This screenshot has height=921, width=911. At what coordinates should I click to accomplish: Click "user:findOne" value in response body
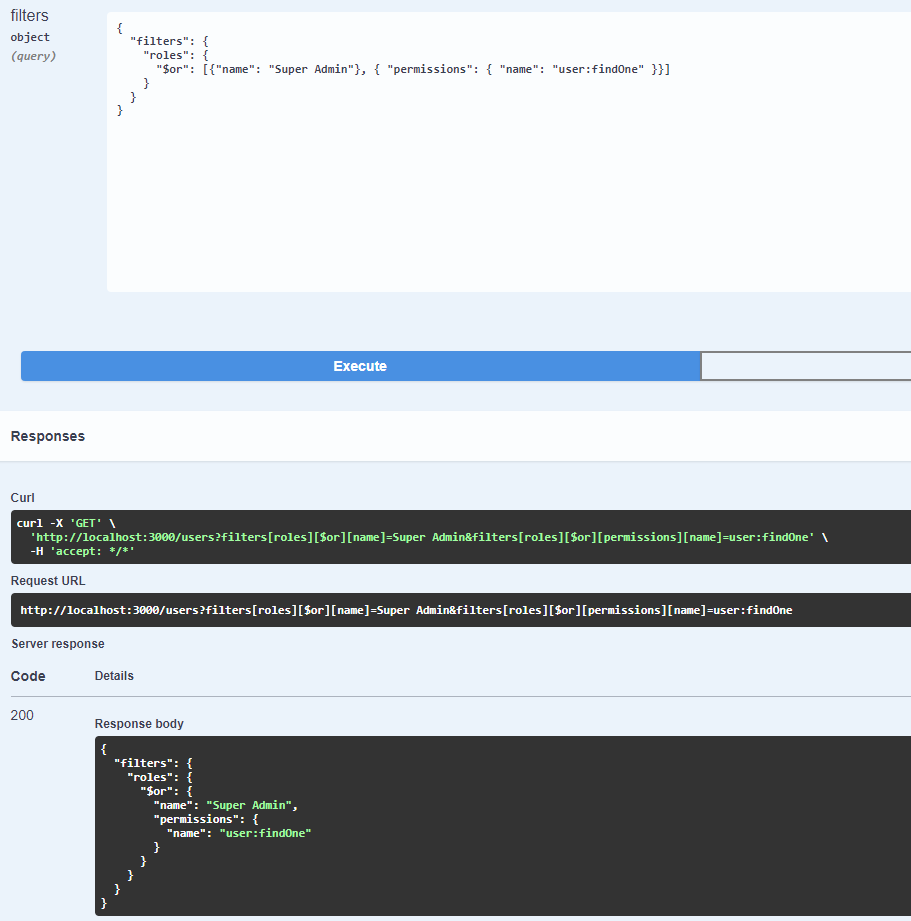pos(265,833)
